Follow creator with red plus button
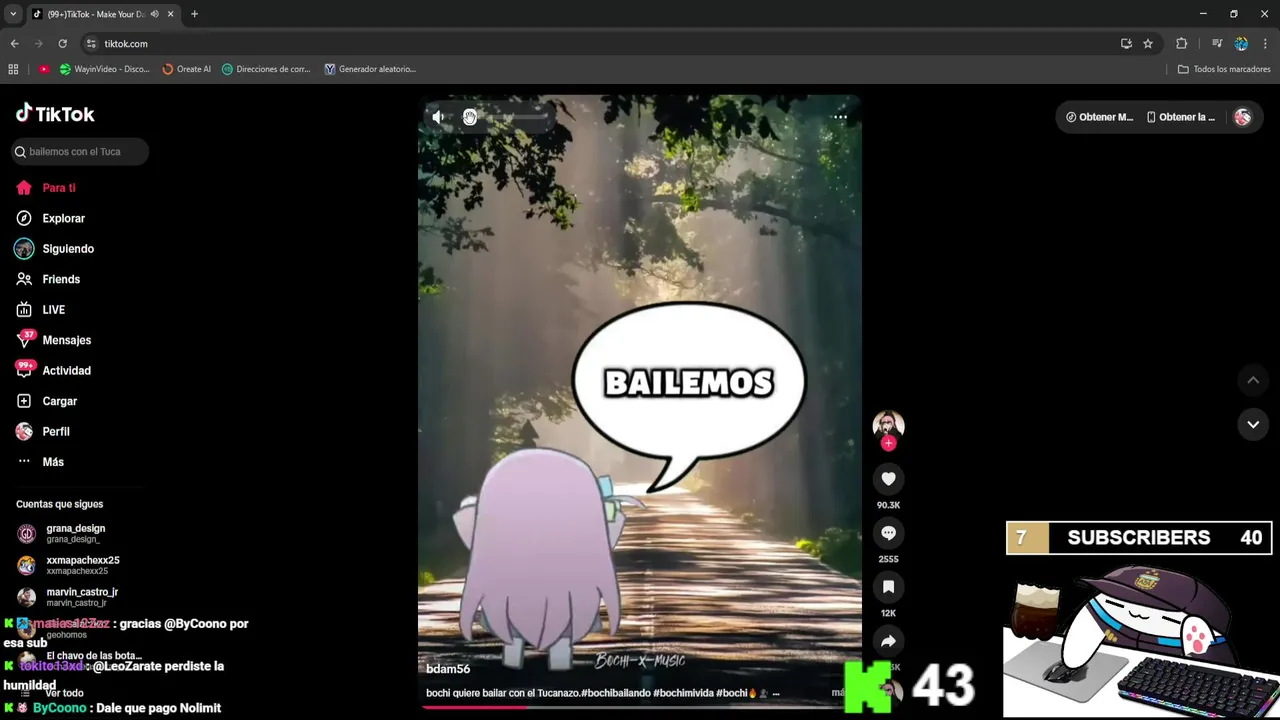 pyautogui.click(x=888, y=443)
